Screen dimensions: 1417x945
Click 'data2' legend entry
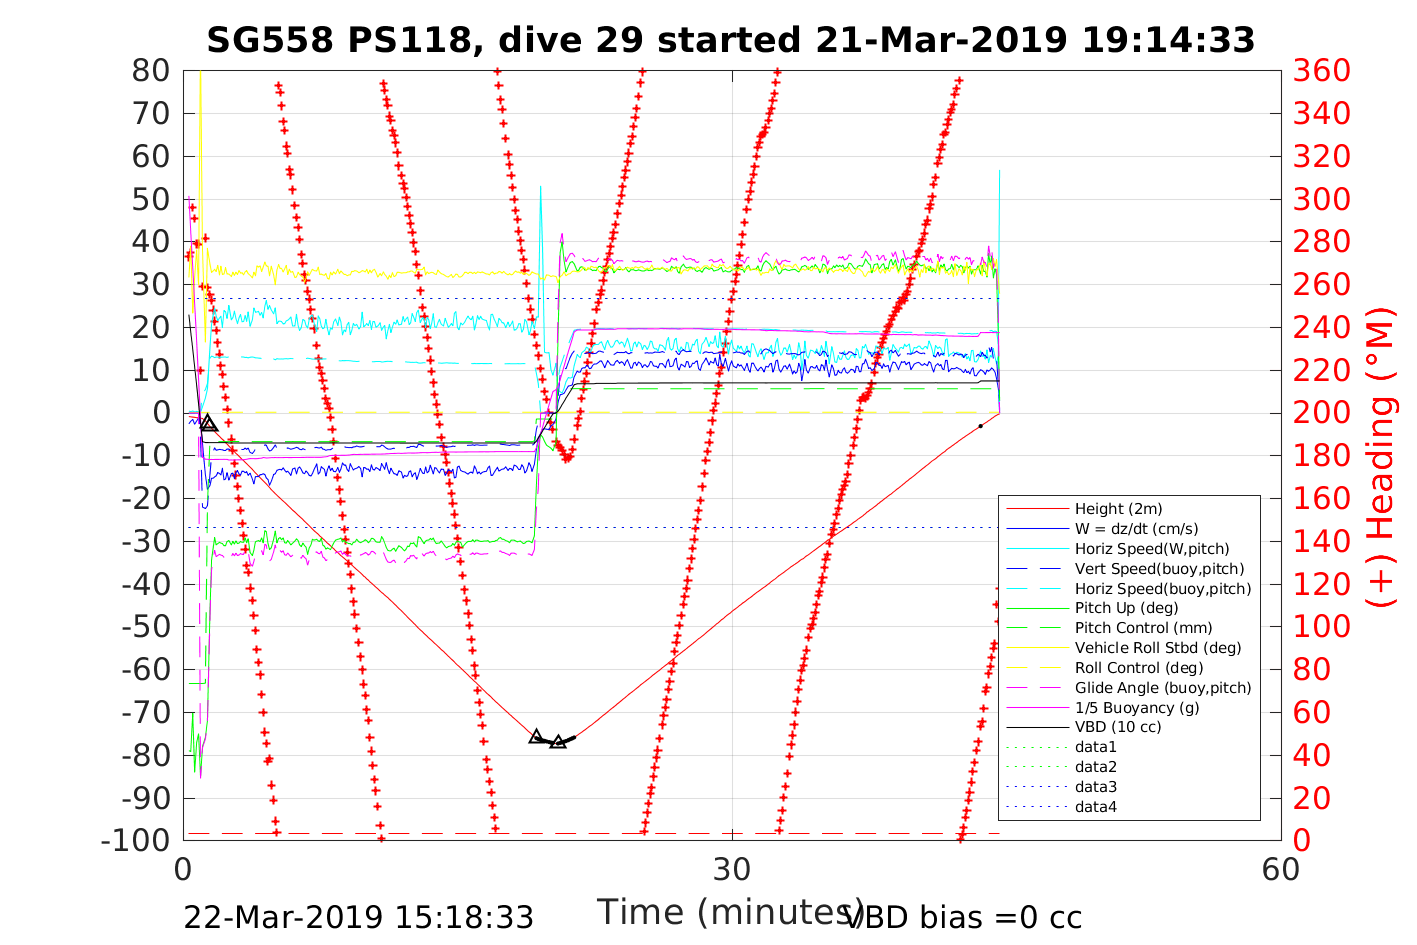(1096, 767)
